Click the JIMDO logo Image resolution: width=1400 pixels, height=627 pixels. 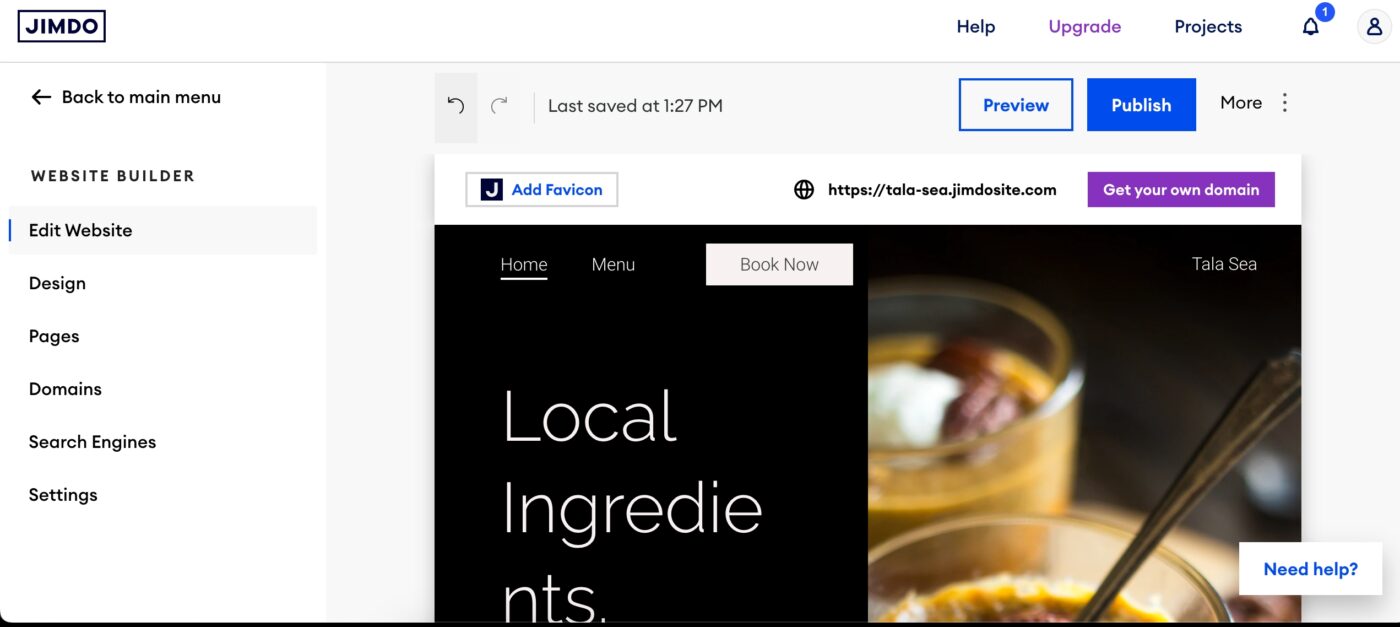62,26
